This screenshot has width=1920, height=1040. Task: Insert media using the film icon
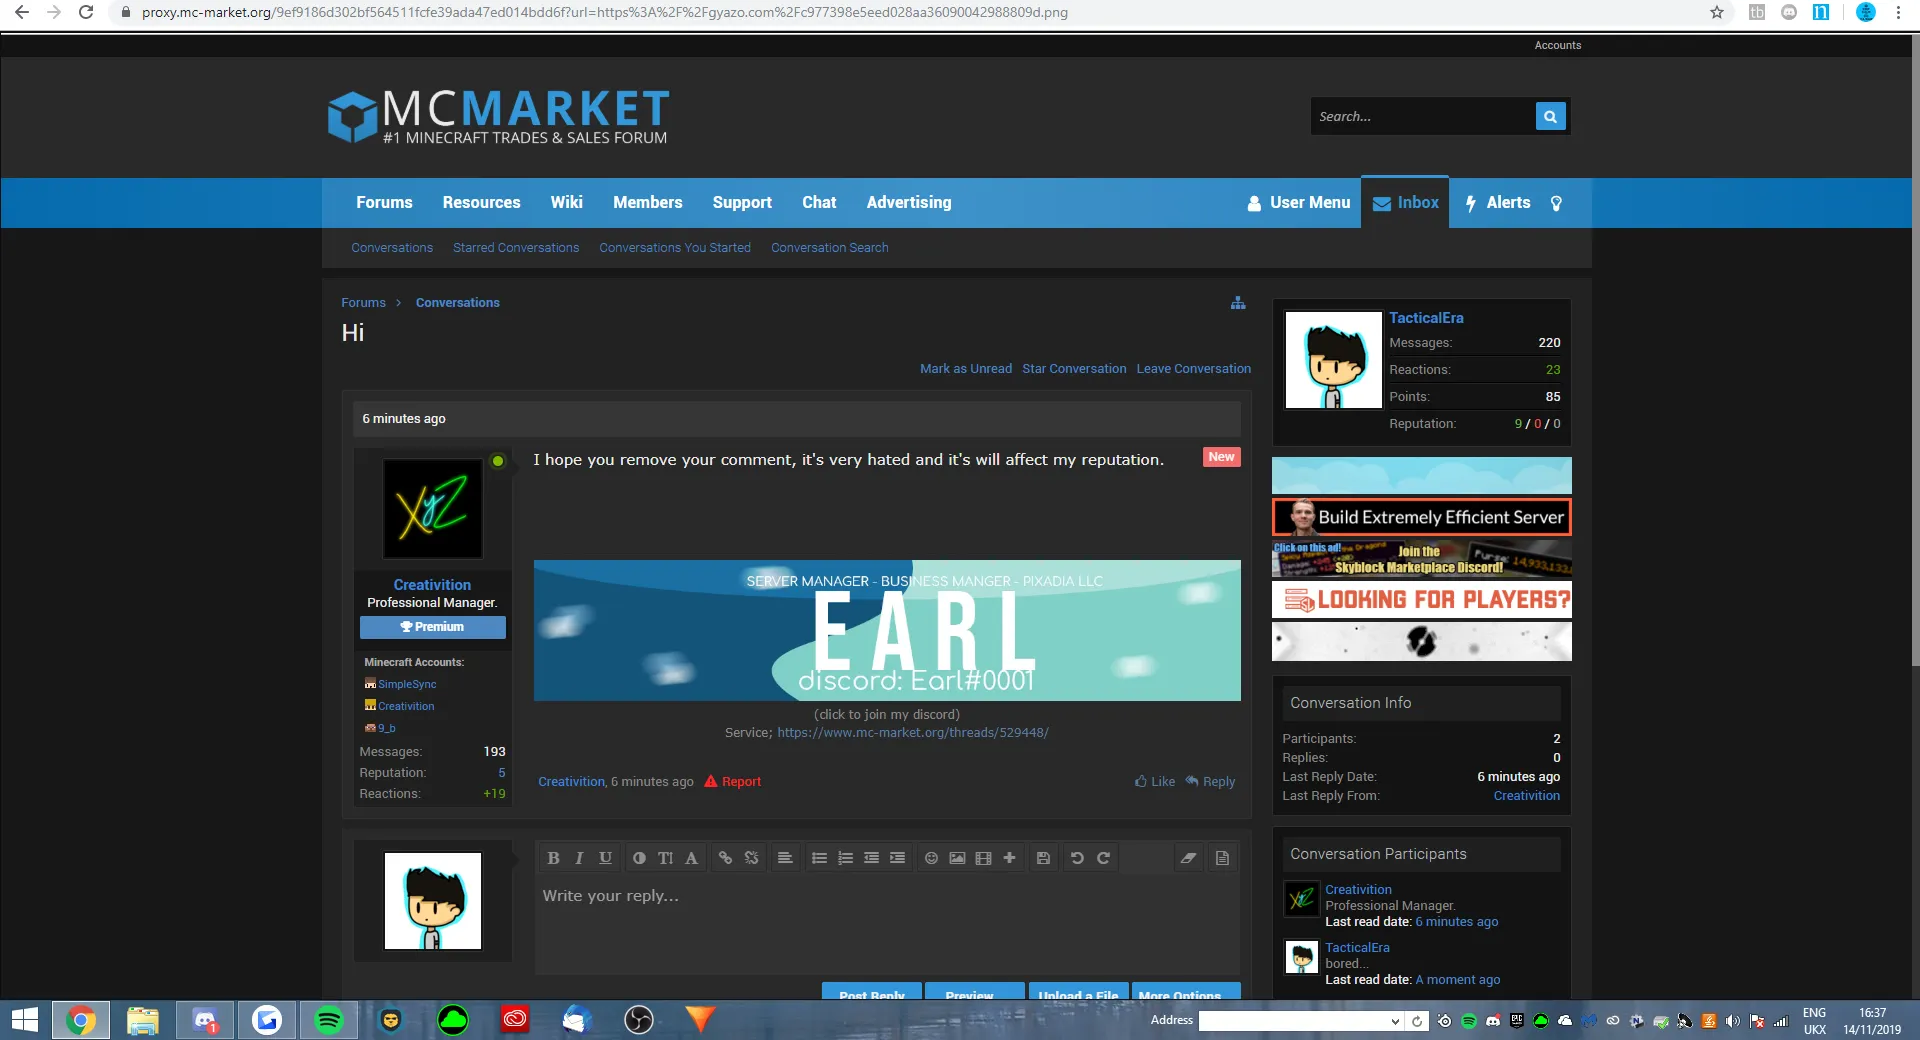(983, 858)
